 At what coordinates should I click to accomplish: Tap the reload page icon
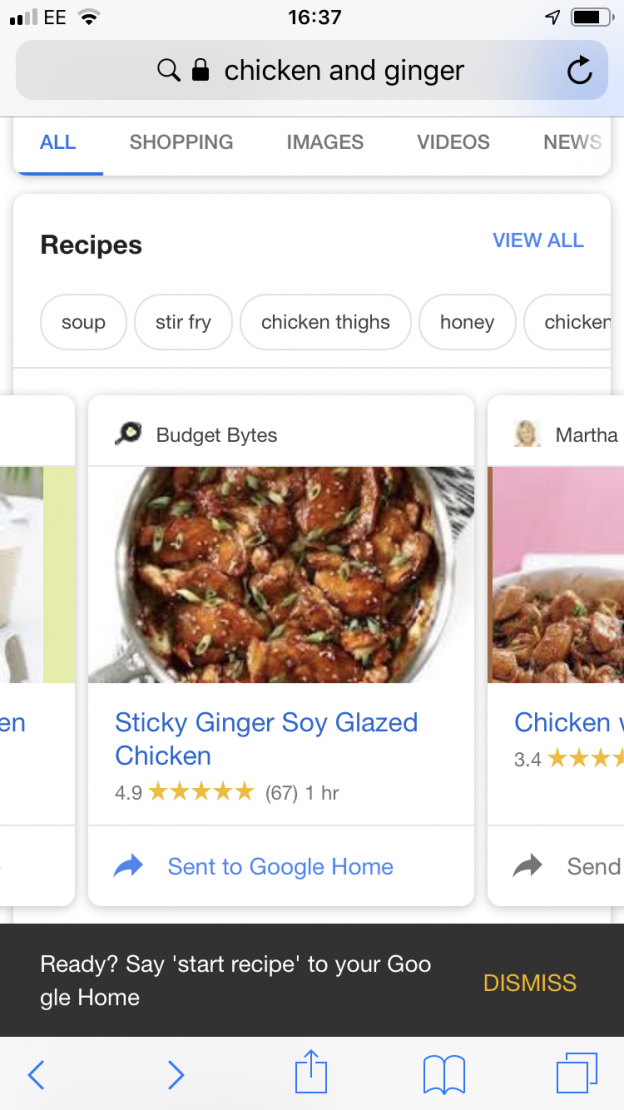tap(579, 70)
